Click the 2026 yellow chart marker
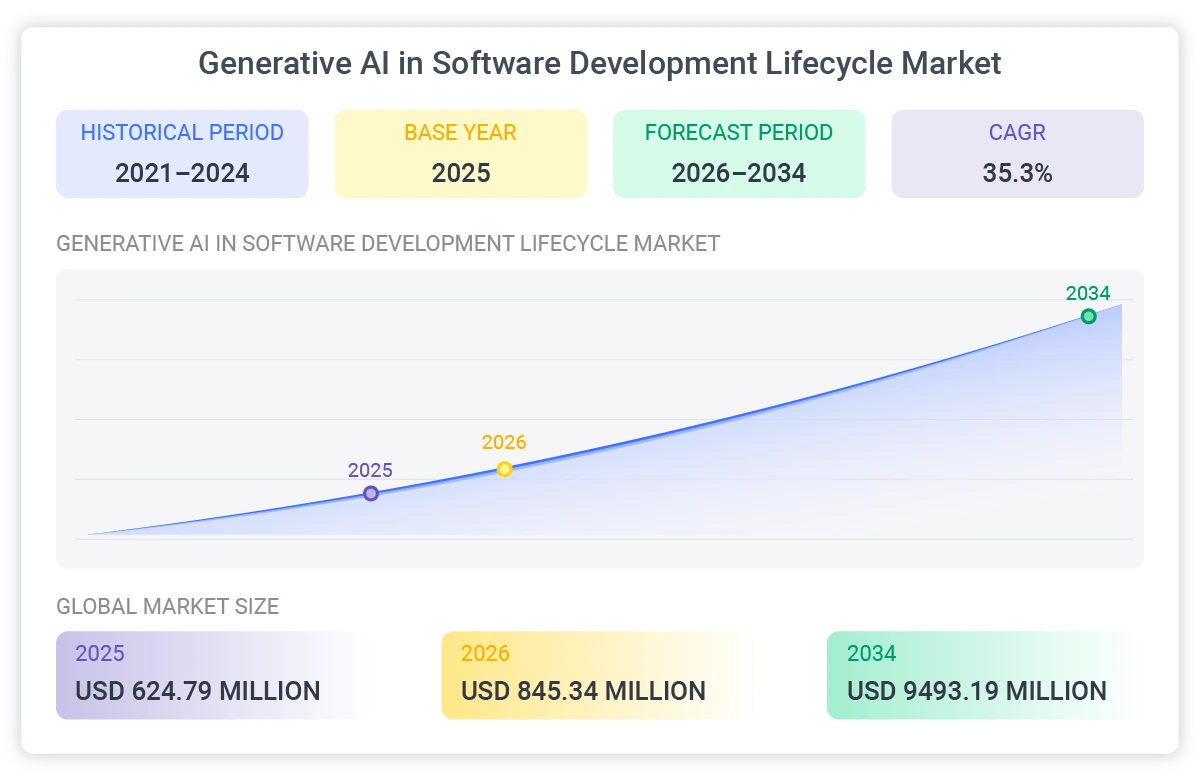1201x781 pixels. coord(505,468)
